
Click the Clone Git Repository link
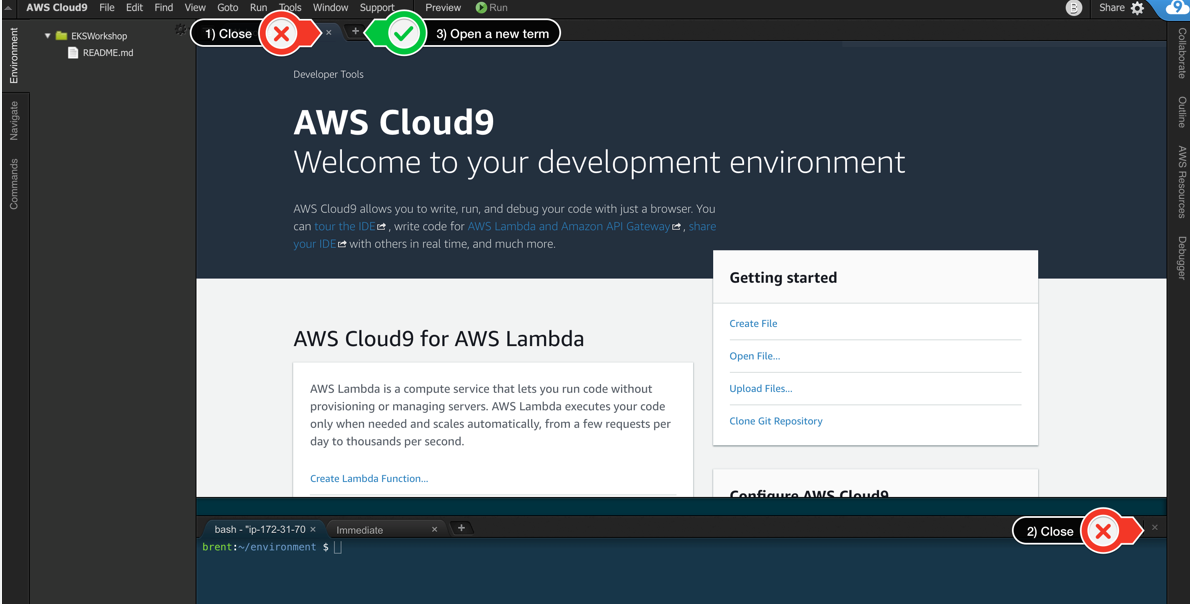pos(776,421)
